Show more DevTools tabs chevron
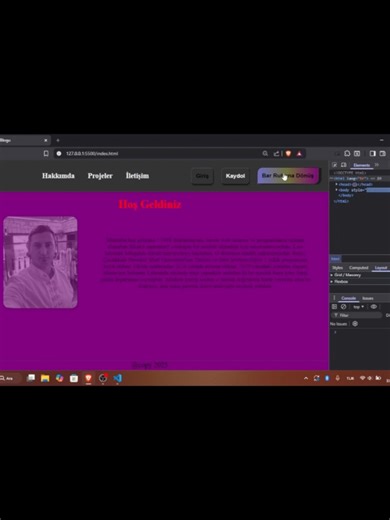 coord(377,165)
